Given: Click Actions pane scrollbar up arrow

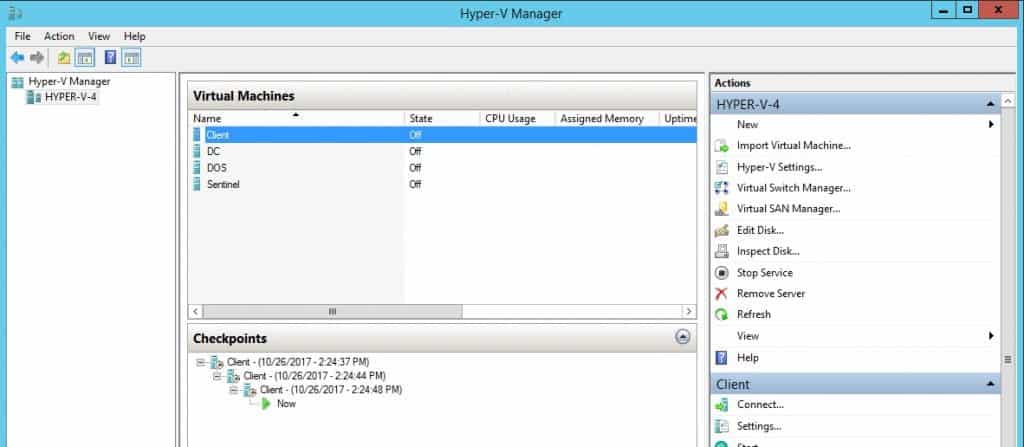Looking at the screenshot, I should [1007, 101].
